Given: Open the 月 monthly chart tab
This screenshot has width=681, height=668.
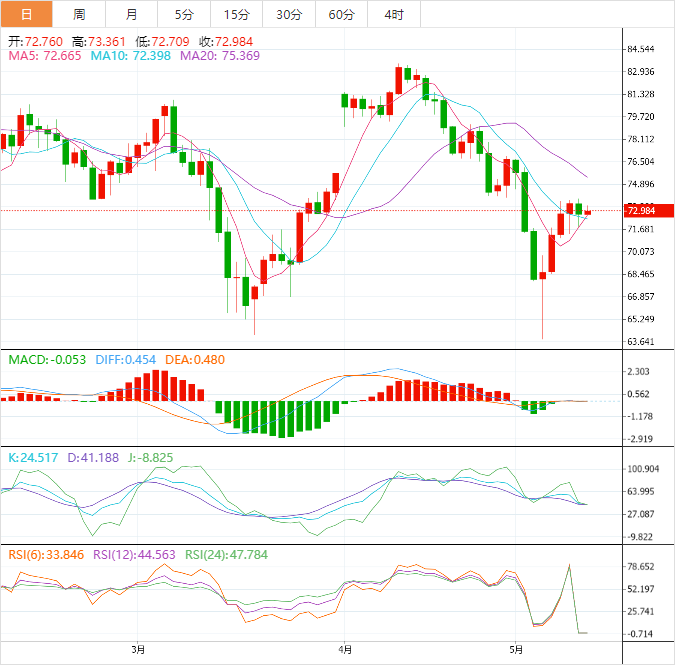Looking at the screenshot, I should (132, 14).
